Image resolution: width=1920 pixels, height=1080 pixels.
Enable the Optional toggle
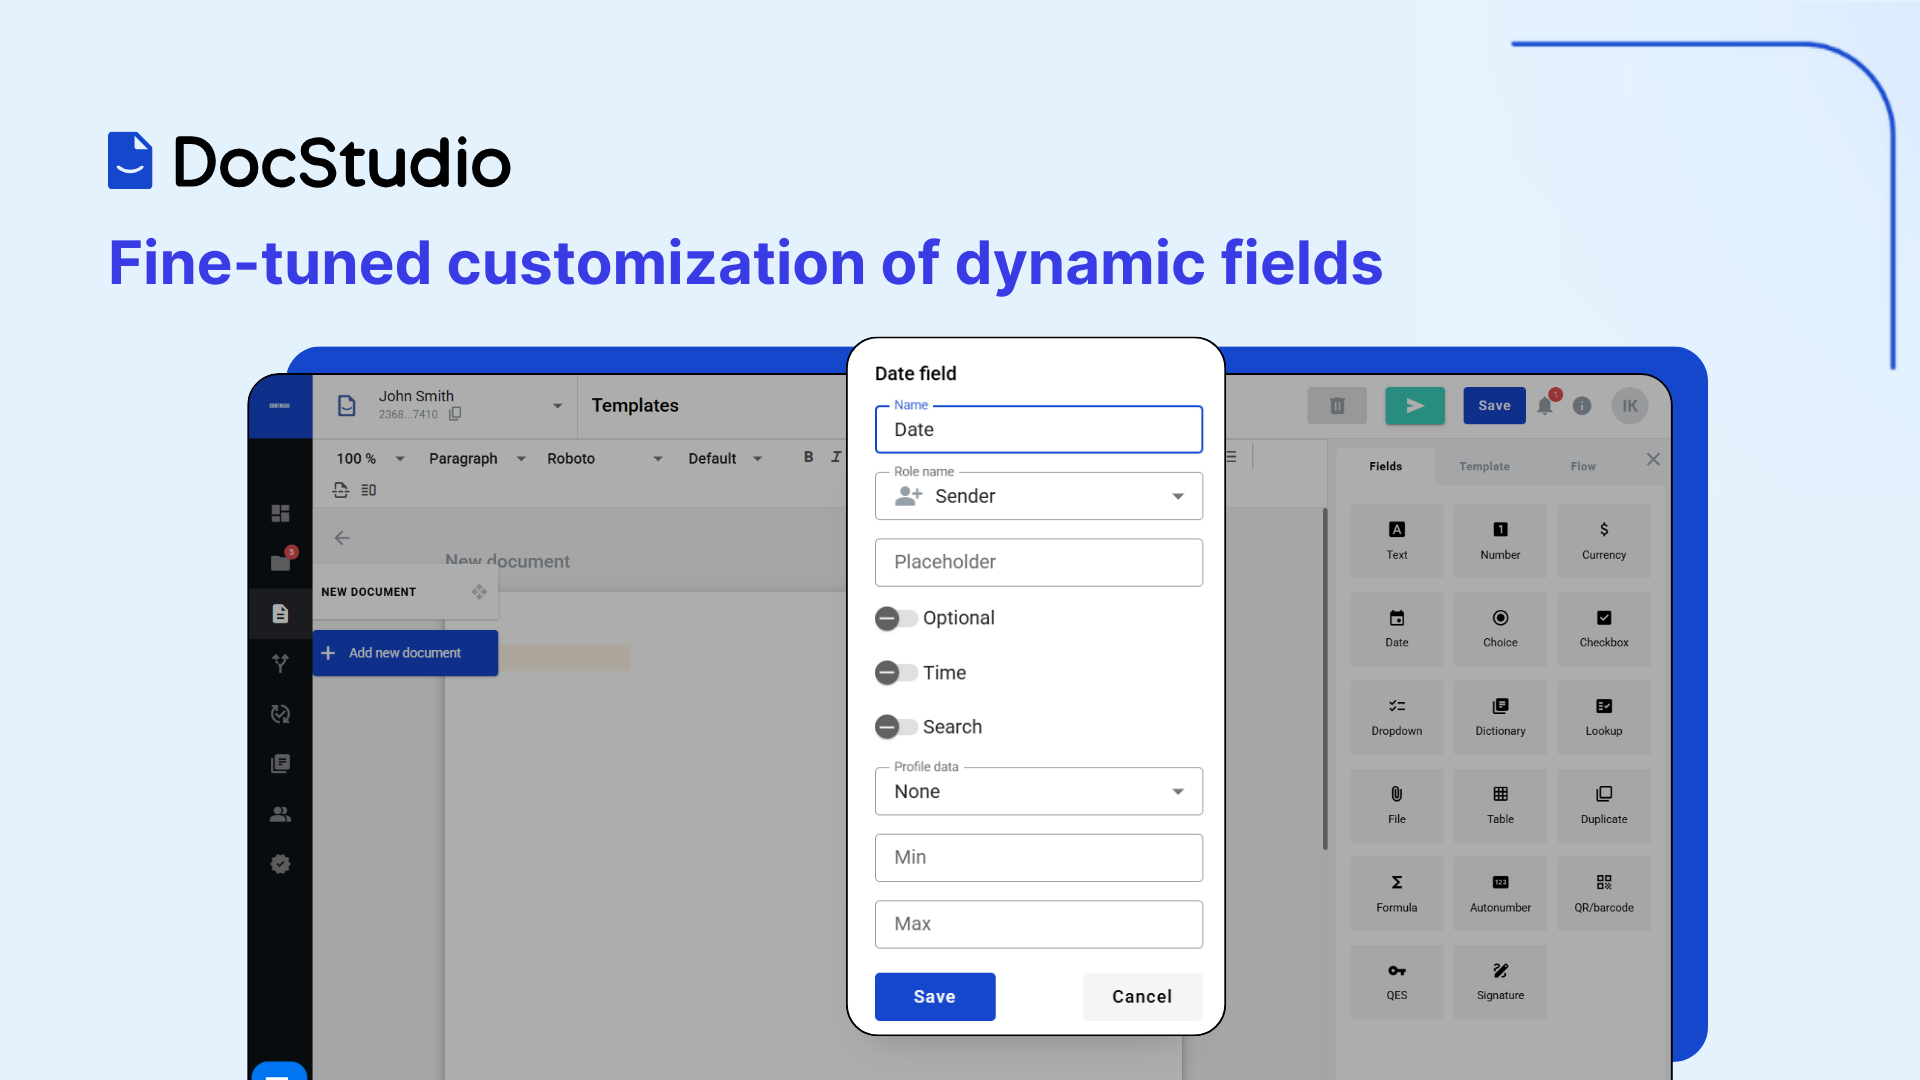(x=895, y=619)
